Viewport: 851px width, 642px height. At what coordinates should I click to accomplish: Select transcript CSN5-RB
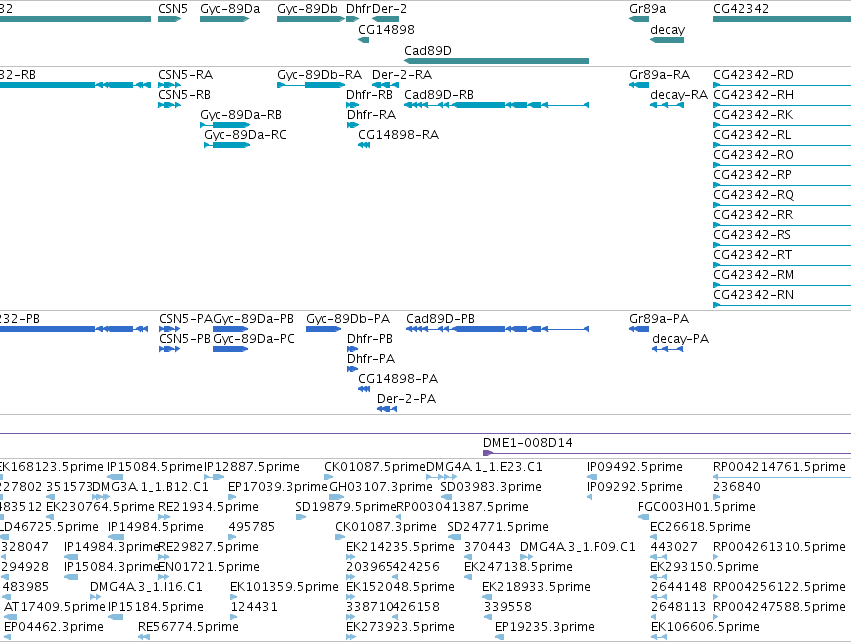tap(185, 94)
